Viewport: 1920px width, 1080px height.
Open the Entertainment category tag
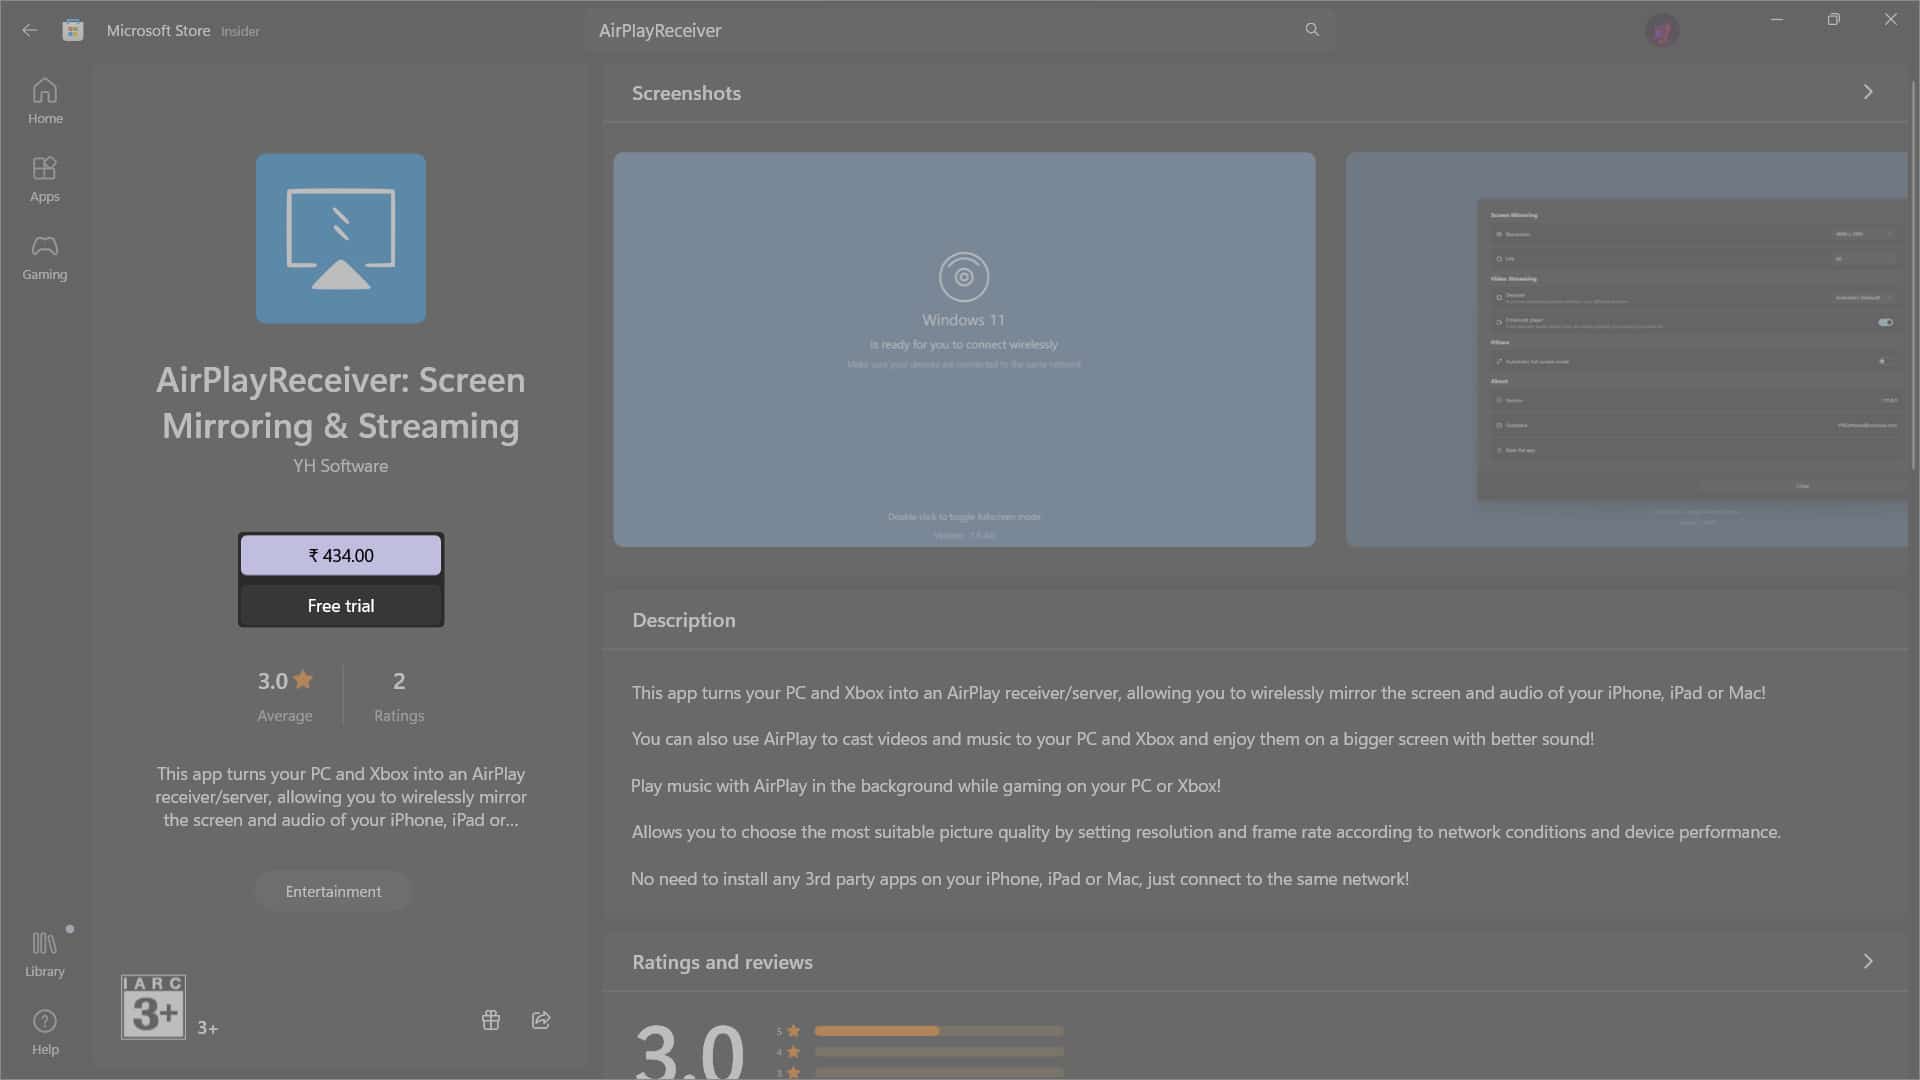tap(333, 891)
